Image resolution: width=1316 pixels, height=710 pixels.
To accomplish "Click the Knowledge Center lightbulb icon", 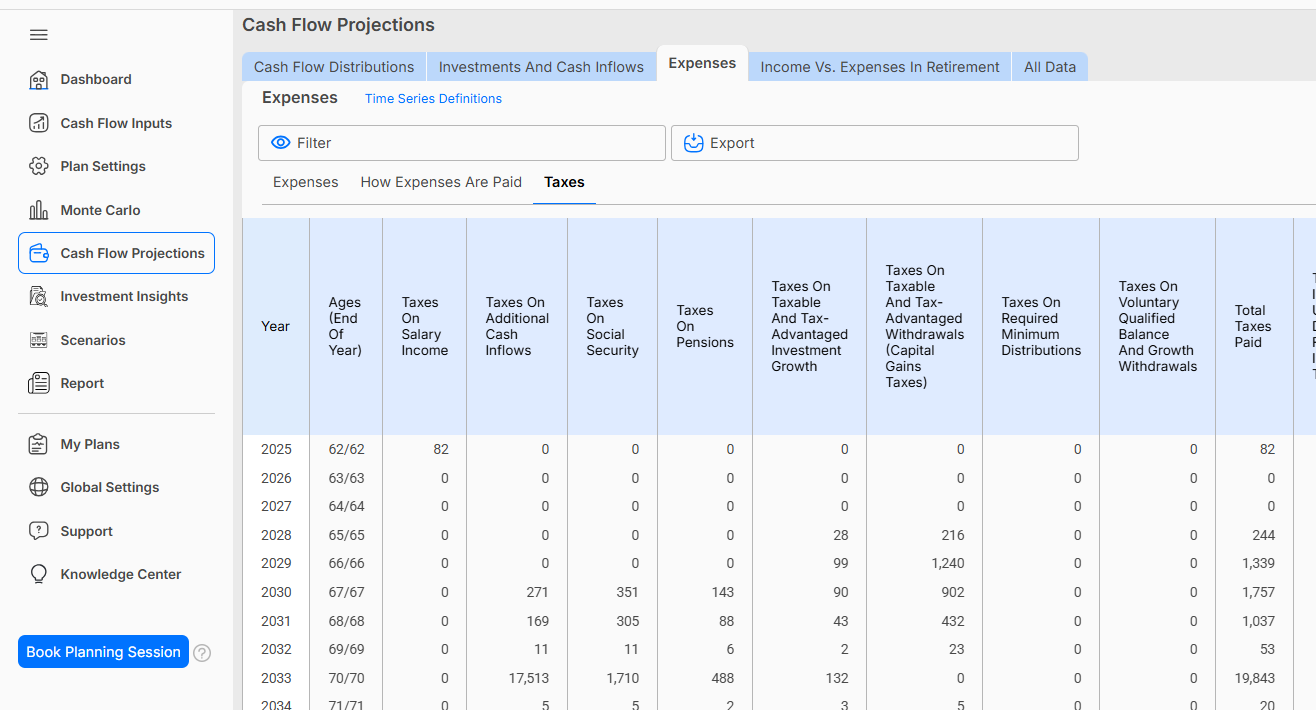I will (39, 574).
